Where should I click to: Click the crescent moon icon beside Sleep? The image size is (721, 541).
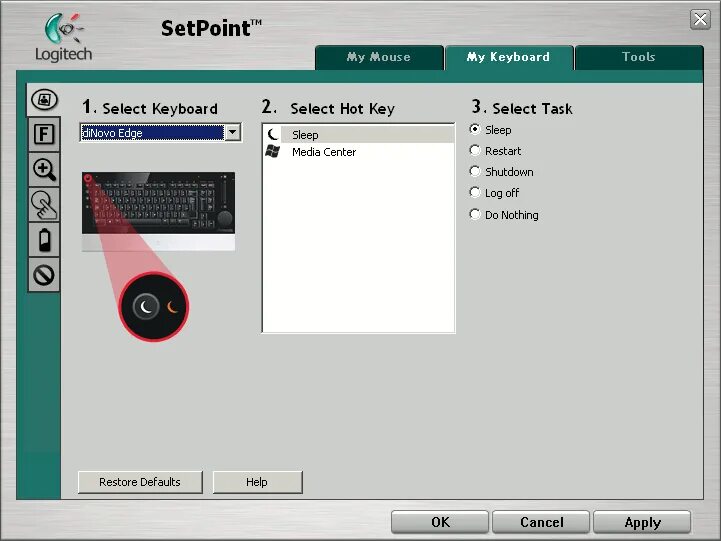coord(273,134)
